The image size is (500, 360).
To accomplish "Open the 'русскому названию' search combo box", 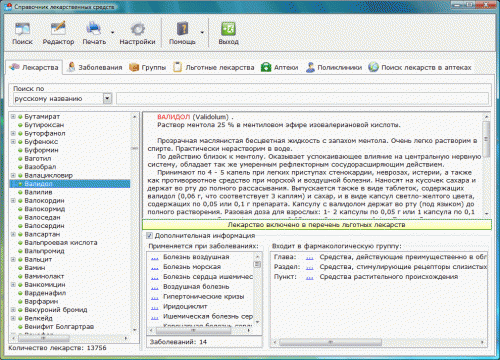I will 62,99.
